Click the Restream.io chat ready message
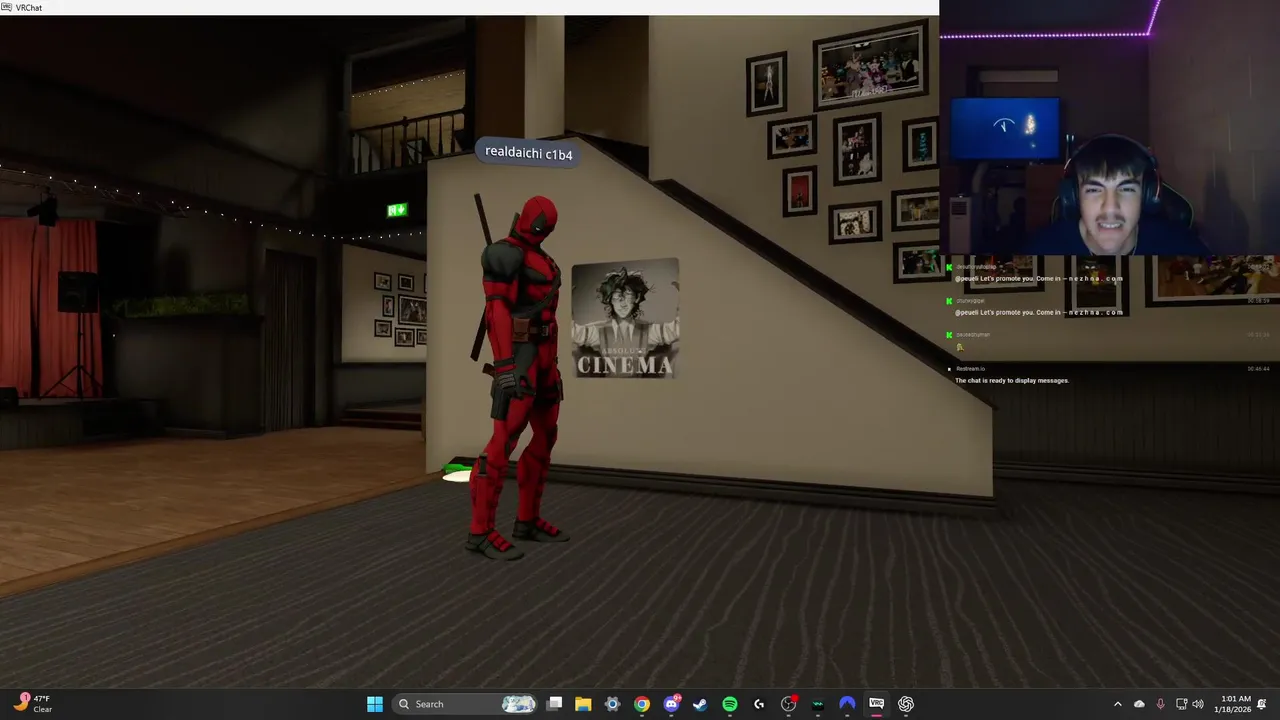The width and height of the screenshot is (1280, 720). click(x=1012, y=380)
